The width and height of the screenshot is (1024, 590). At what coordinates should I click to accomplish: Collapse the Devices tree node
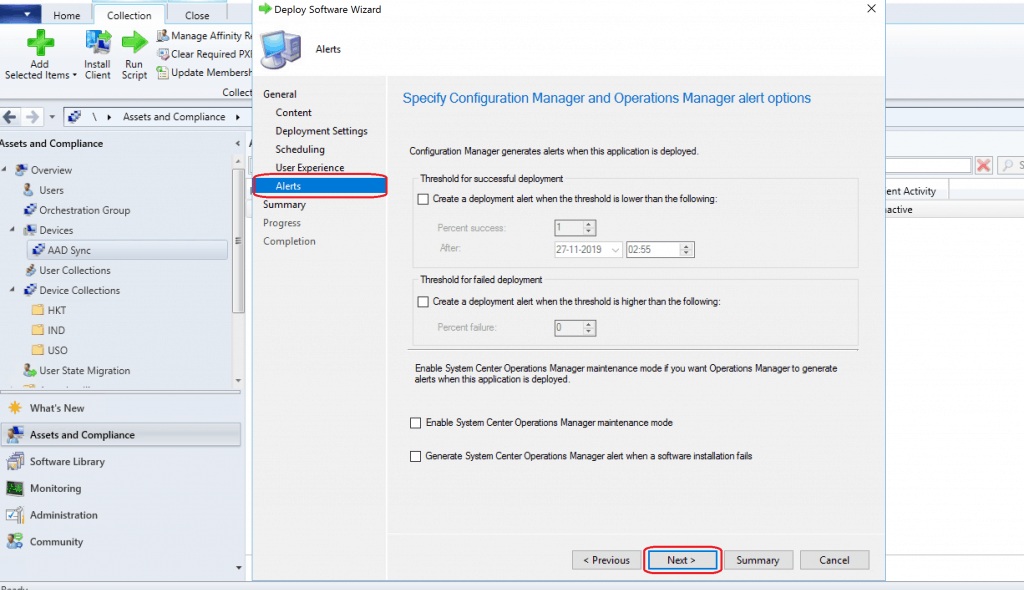(x=12, y=229)
